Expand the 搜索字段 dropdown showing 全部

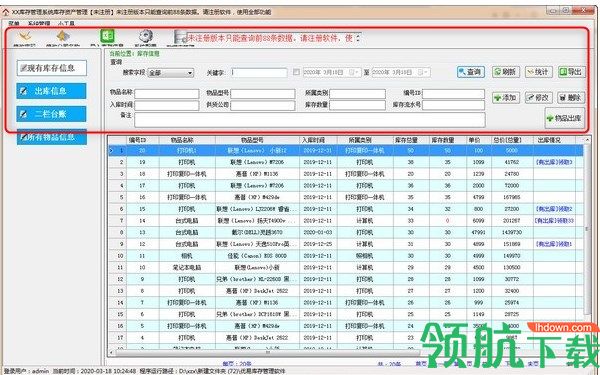tap(171, 73)
